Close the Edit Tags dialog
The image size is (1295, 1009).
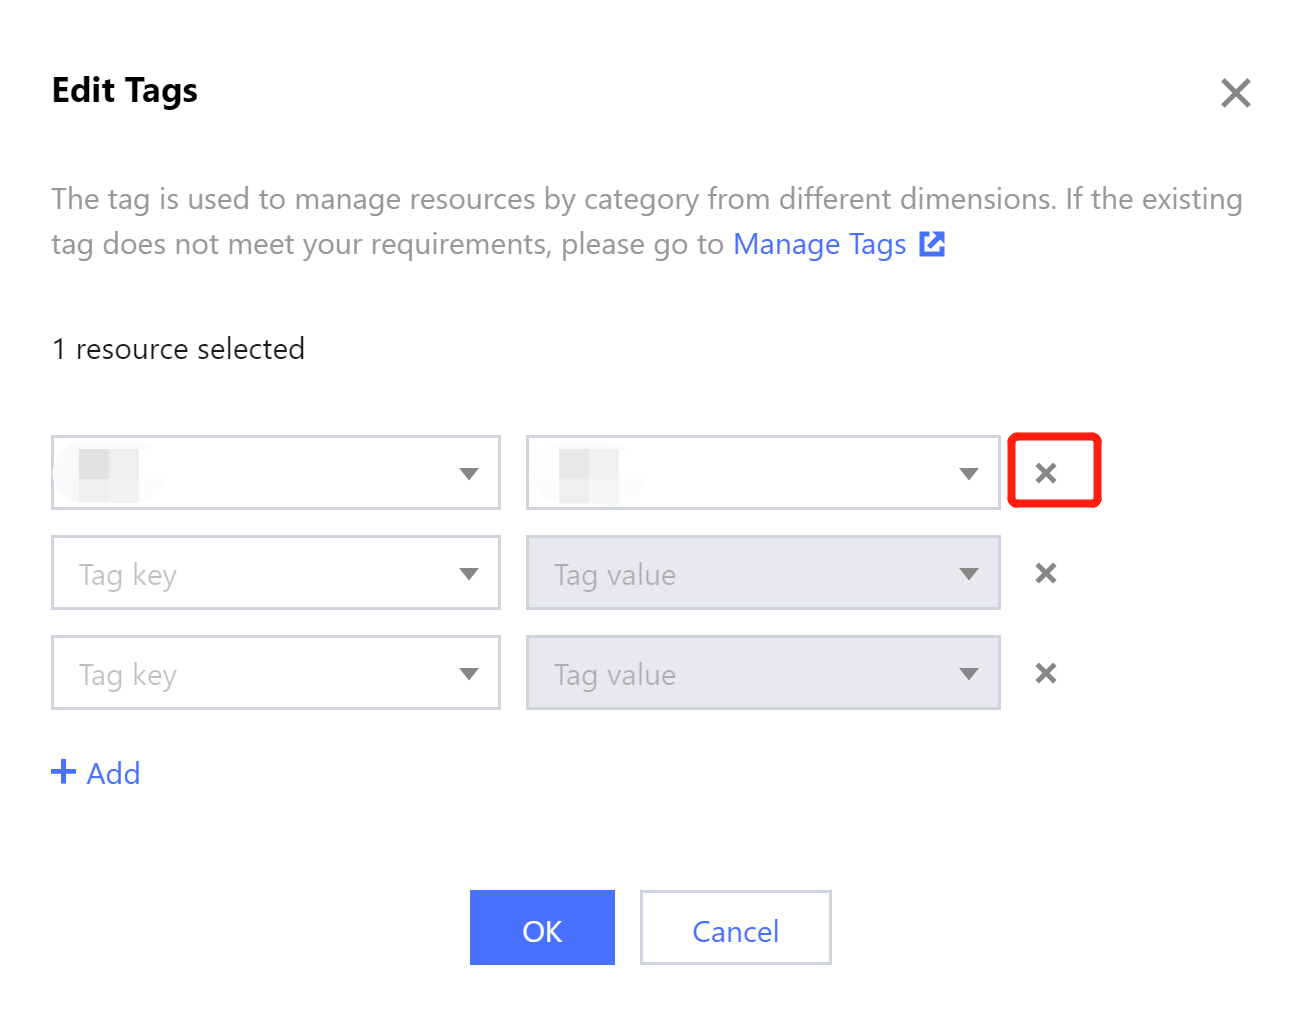point(1235,93)
